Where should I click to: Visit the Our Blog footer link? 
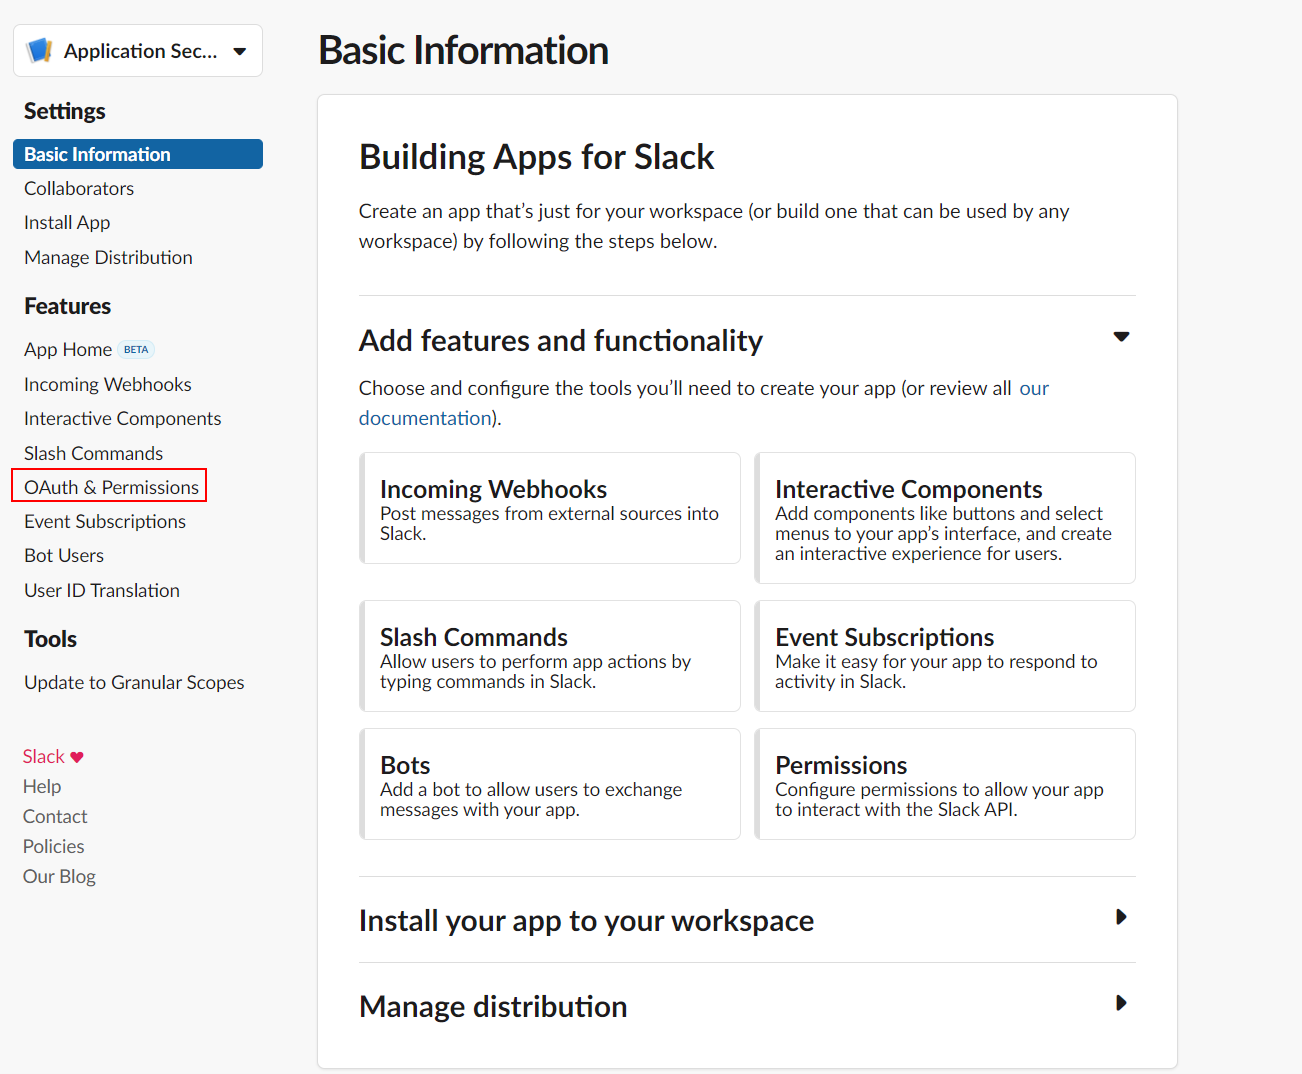coord(59,876)
